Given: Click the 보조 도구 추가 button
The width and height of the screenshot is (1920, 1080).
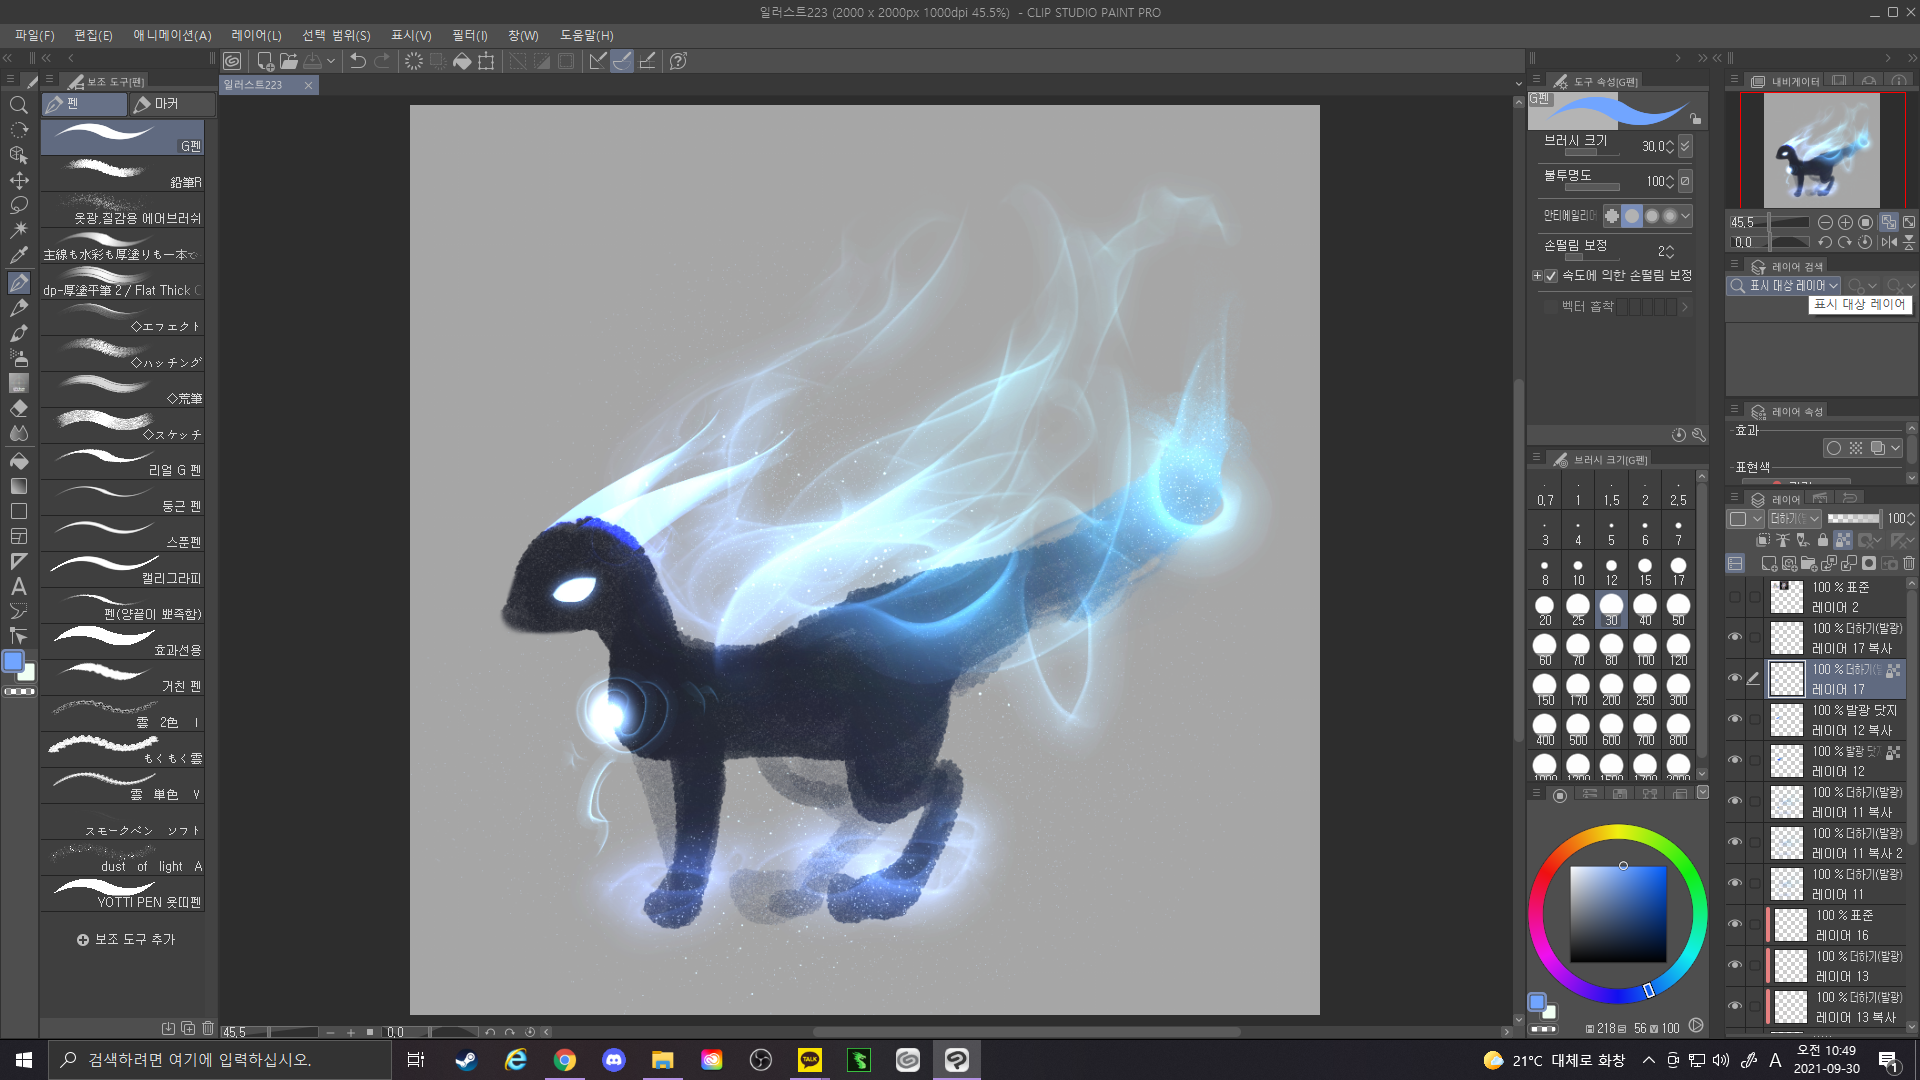Looking at the screenshot, I should tap(125, 939).
